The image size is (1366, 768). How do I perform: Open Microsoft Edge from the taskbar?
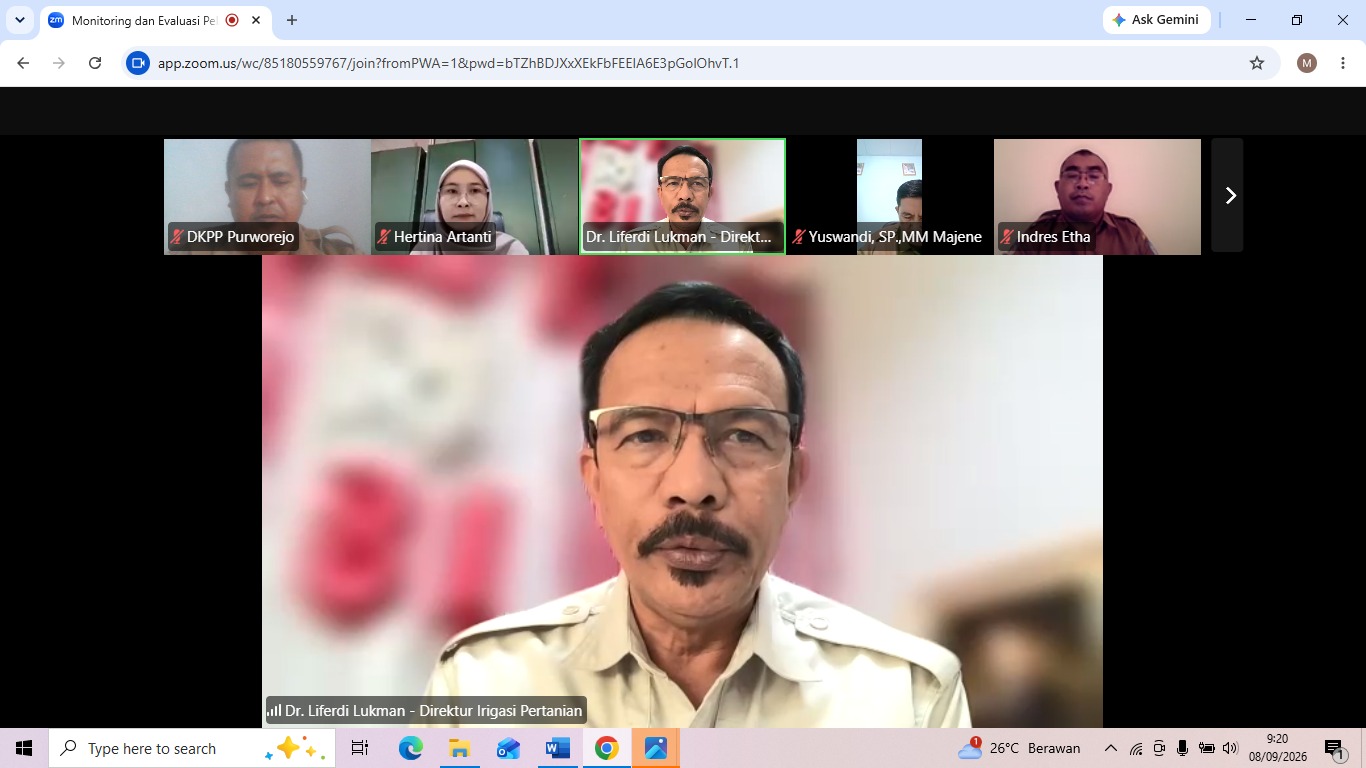(410, 748)
